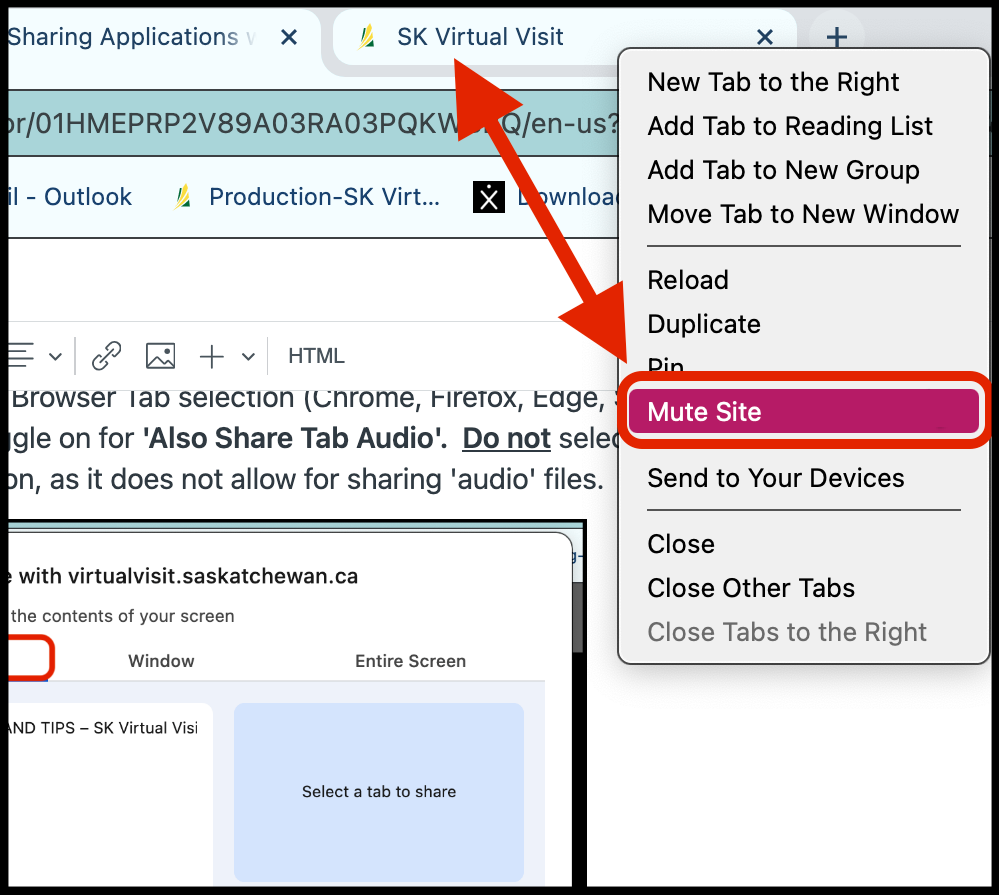Image resolution: width=999 pixels, height=895 pixels.
Task: Switch to HTML editor view
Action: (316, 356)
